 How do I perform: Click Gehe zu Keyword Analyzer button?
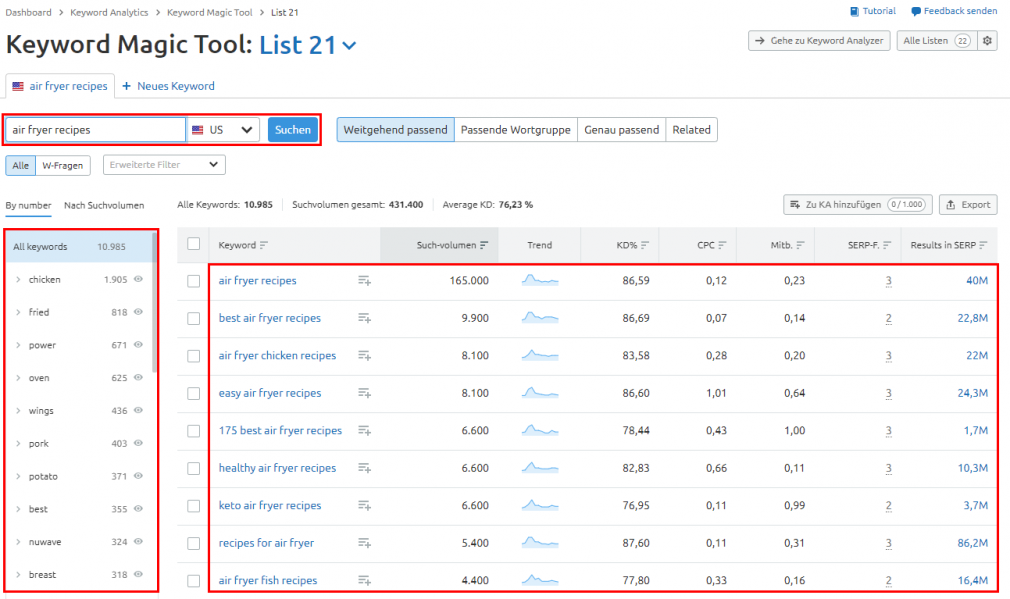point(819,41)
